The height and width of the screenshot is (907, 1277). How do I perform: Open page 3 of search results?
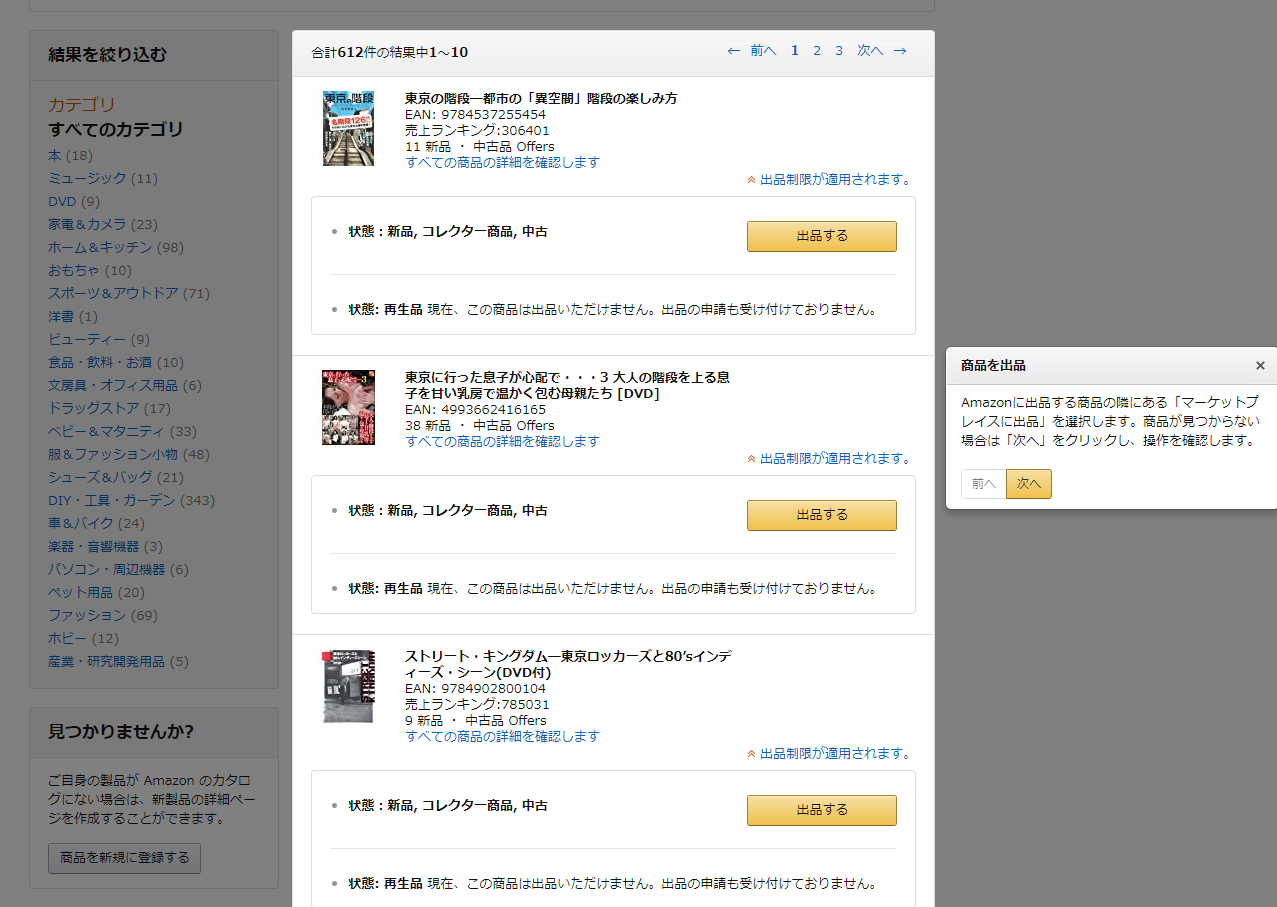click(838, 50)
